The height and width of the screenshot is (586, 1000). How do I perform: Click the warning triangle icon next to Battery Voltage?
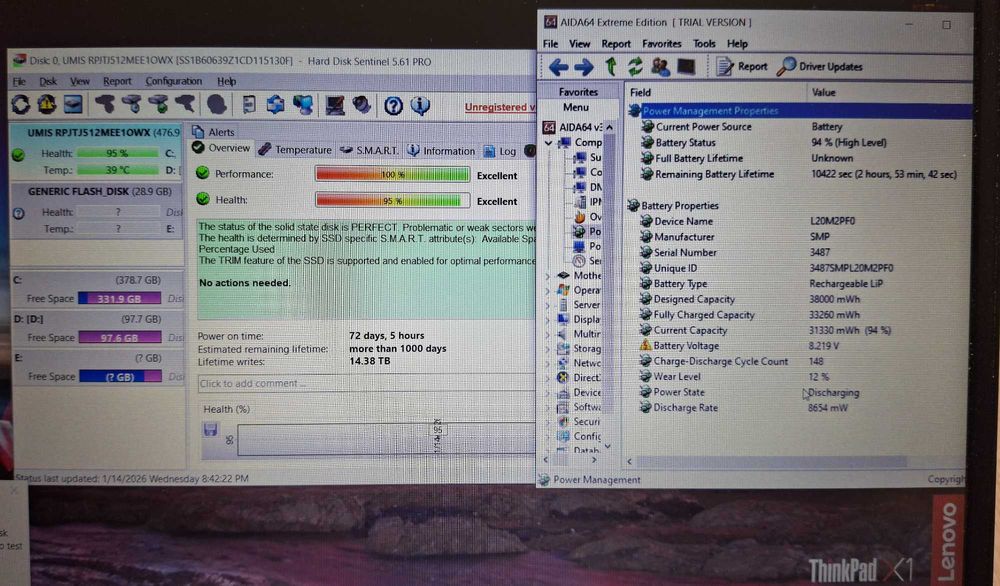point(645,346)
